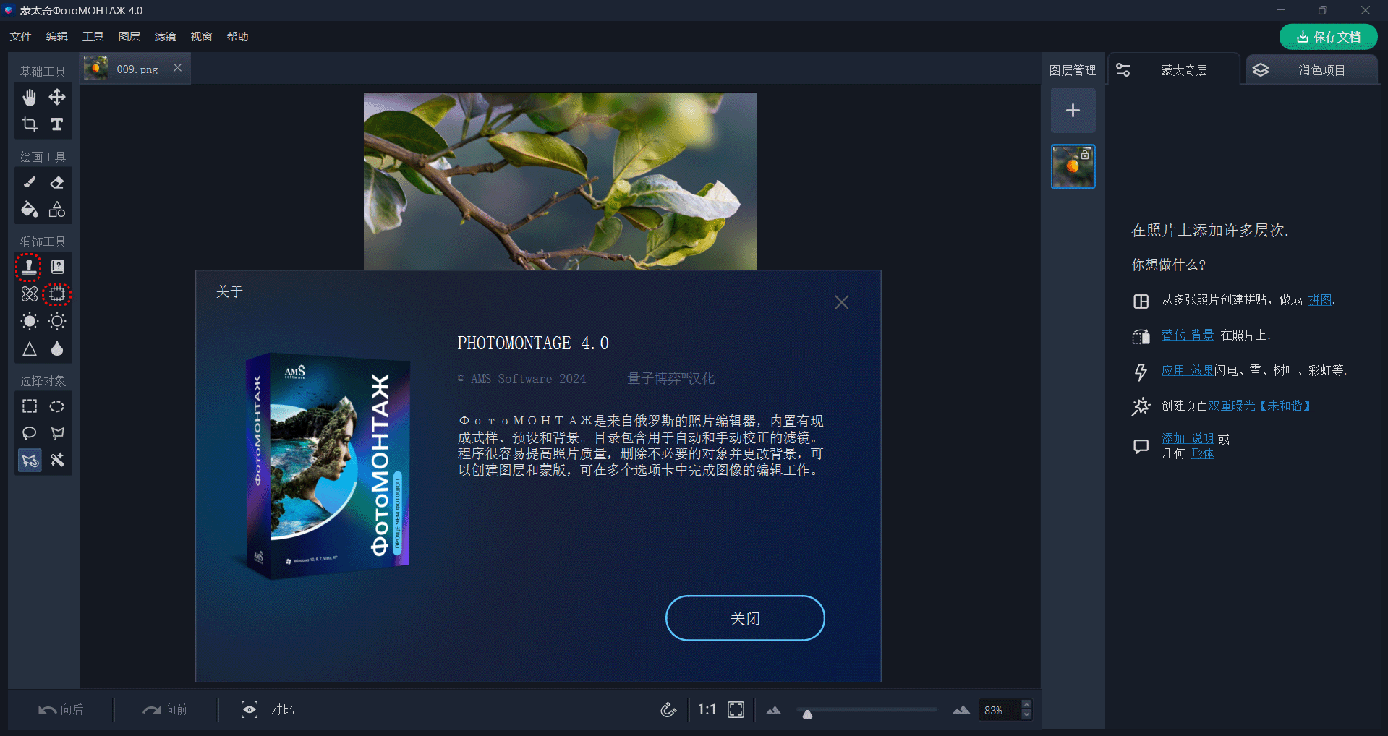Open the 视窗 View menu
This screenshot has width=1388, height=736.
coord(201,37)
